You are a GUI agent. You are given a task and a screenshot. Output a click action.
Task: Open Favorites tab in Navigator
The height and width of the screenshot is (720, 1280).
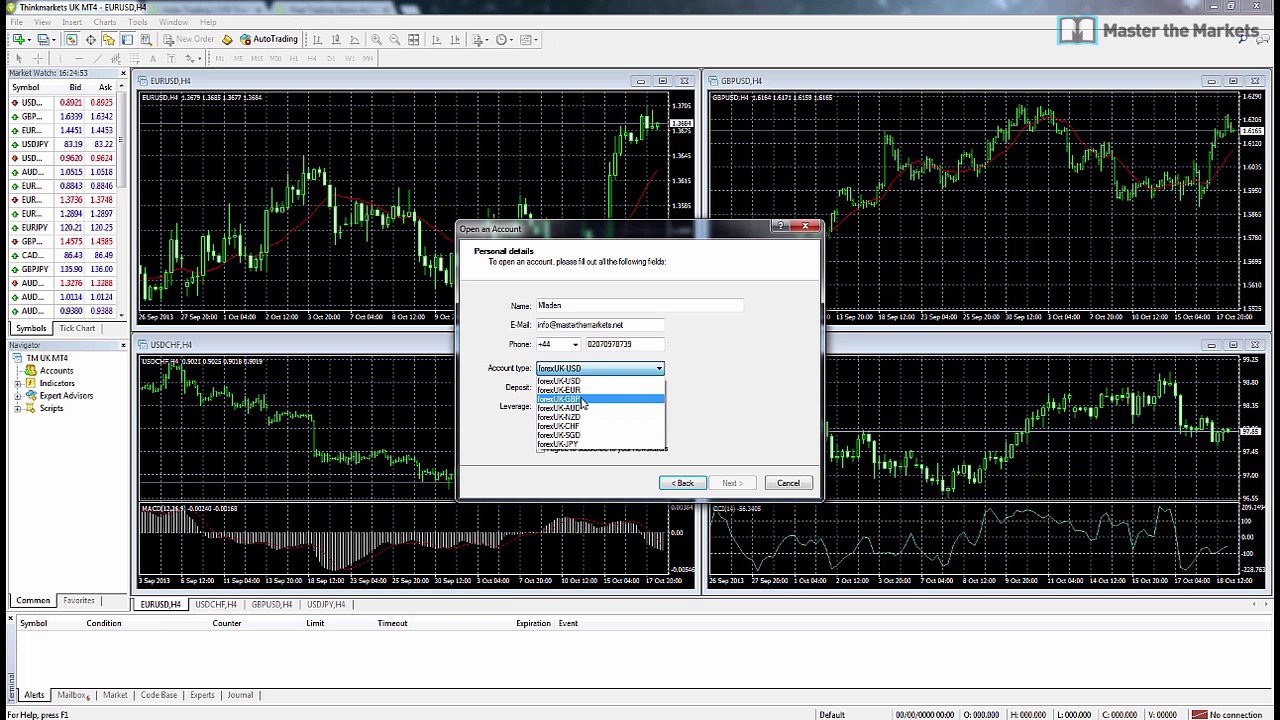click(x=79, y=601)
